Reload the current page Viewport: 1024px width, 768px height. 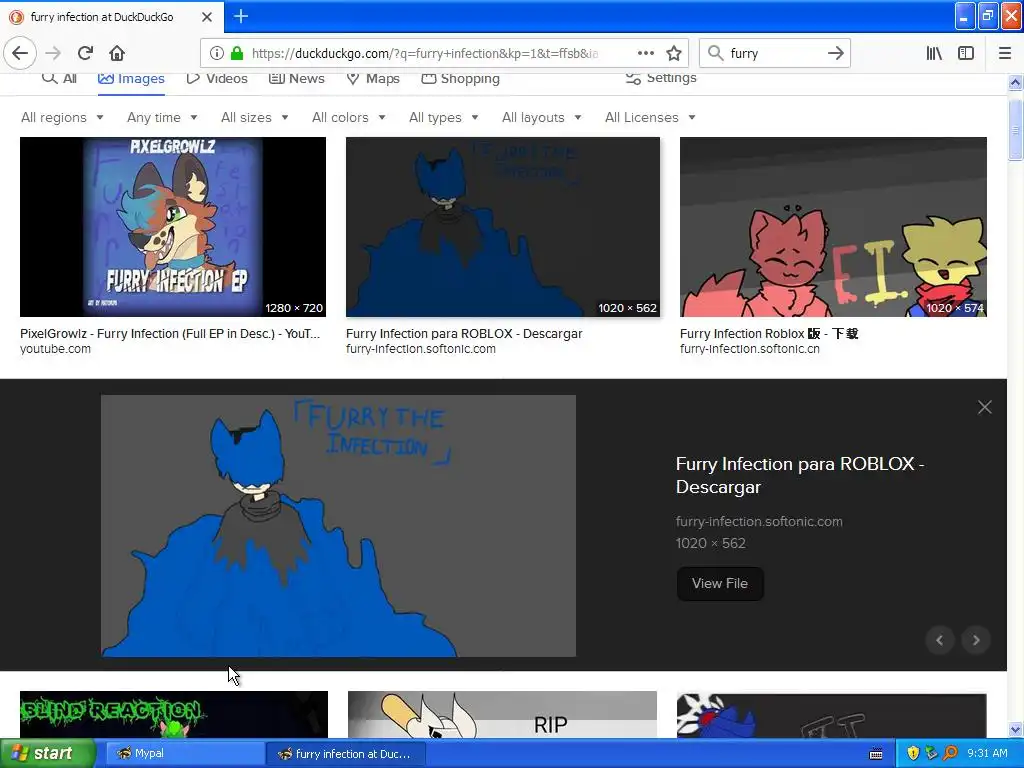coord(85,53)
